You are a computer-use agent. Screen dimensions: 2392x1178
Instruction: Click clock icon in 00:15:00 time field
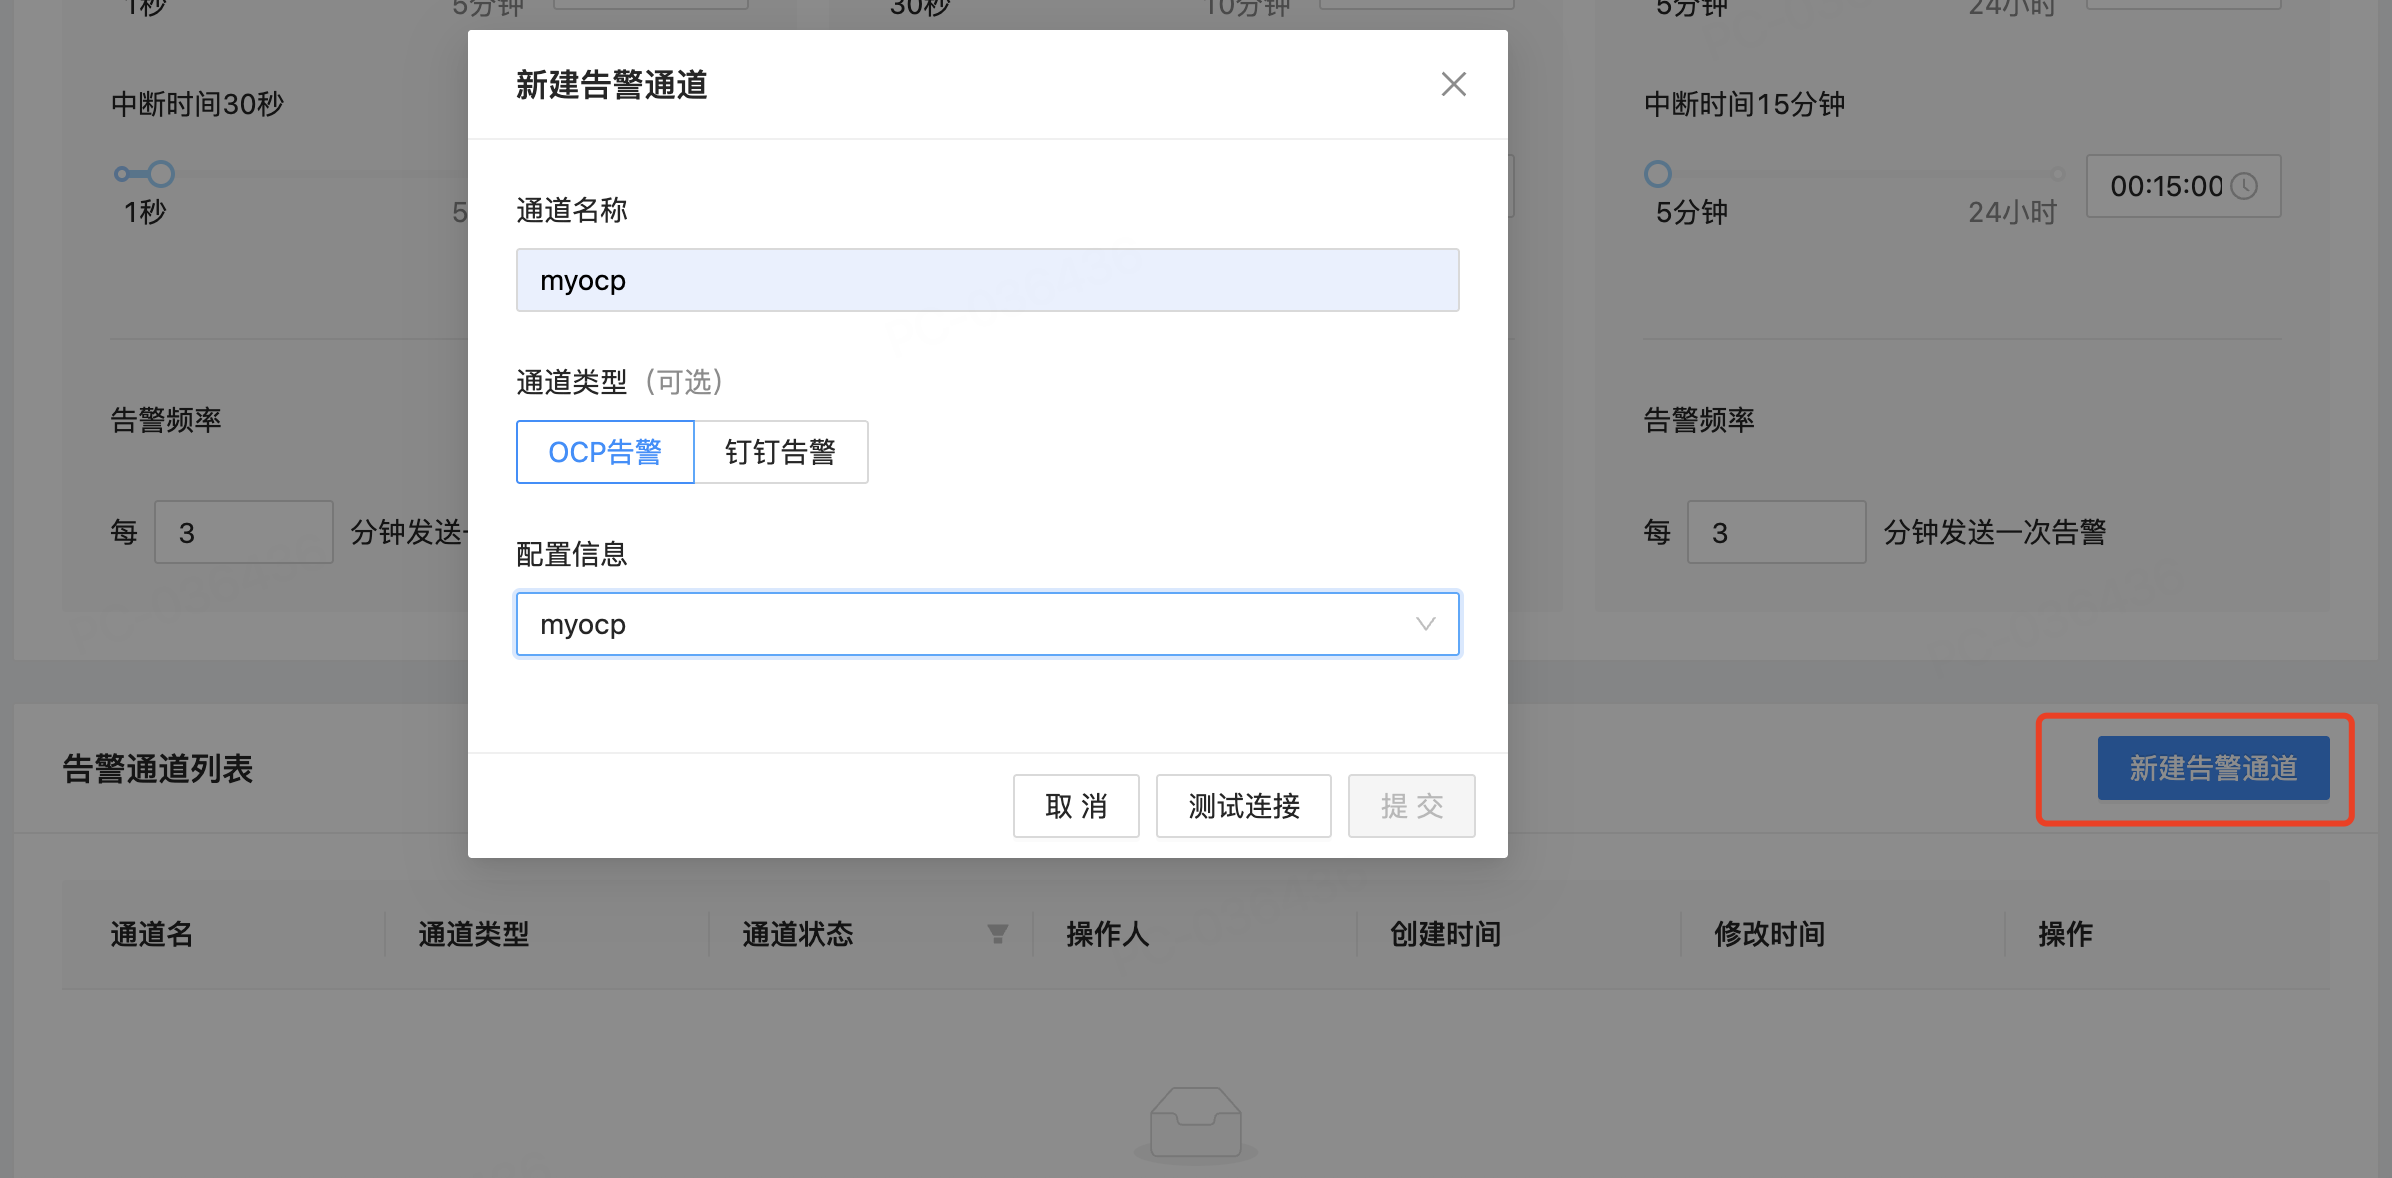point(2244,186)
